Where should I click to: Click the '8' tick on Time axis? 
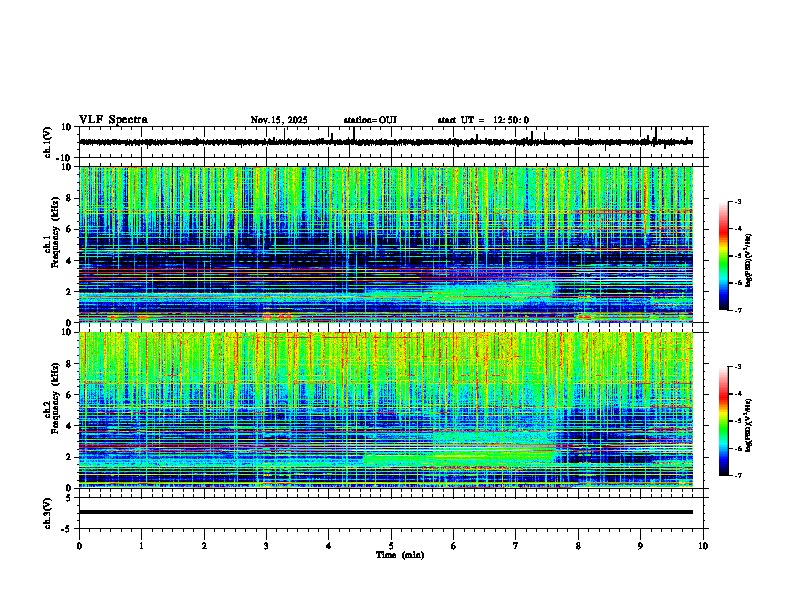click(578, 546)
